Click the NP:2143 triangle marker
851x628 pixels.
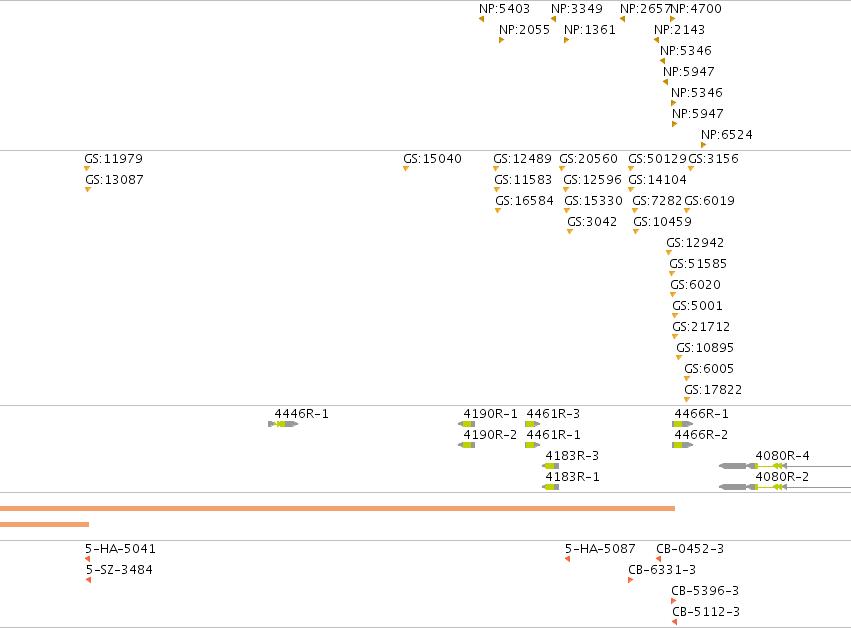[657, 40]
